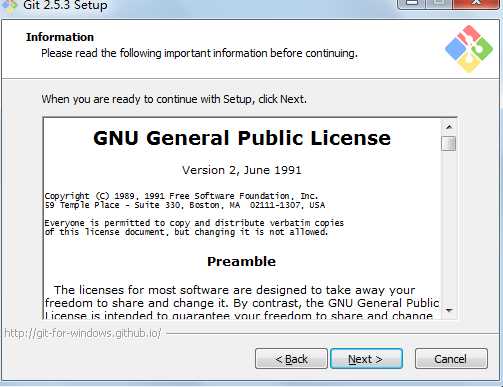Click 'The licenses for most software' paragraph line

tap(234, 290)
